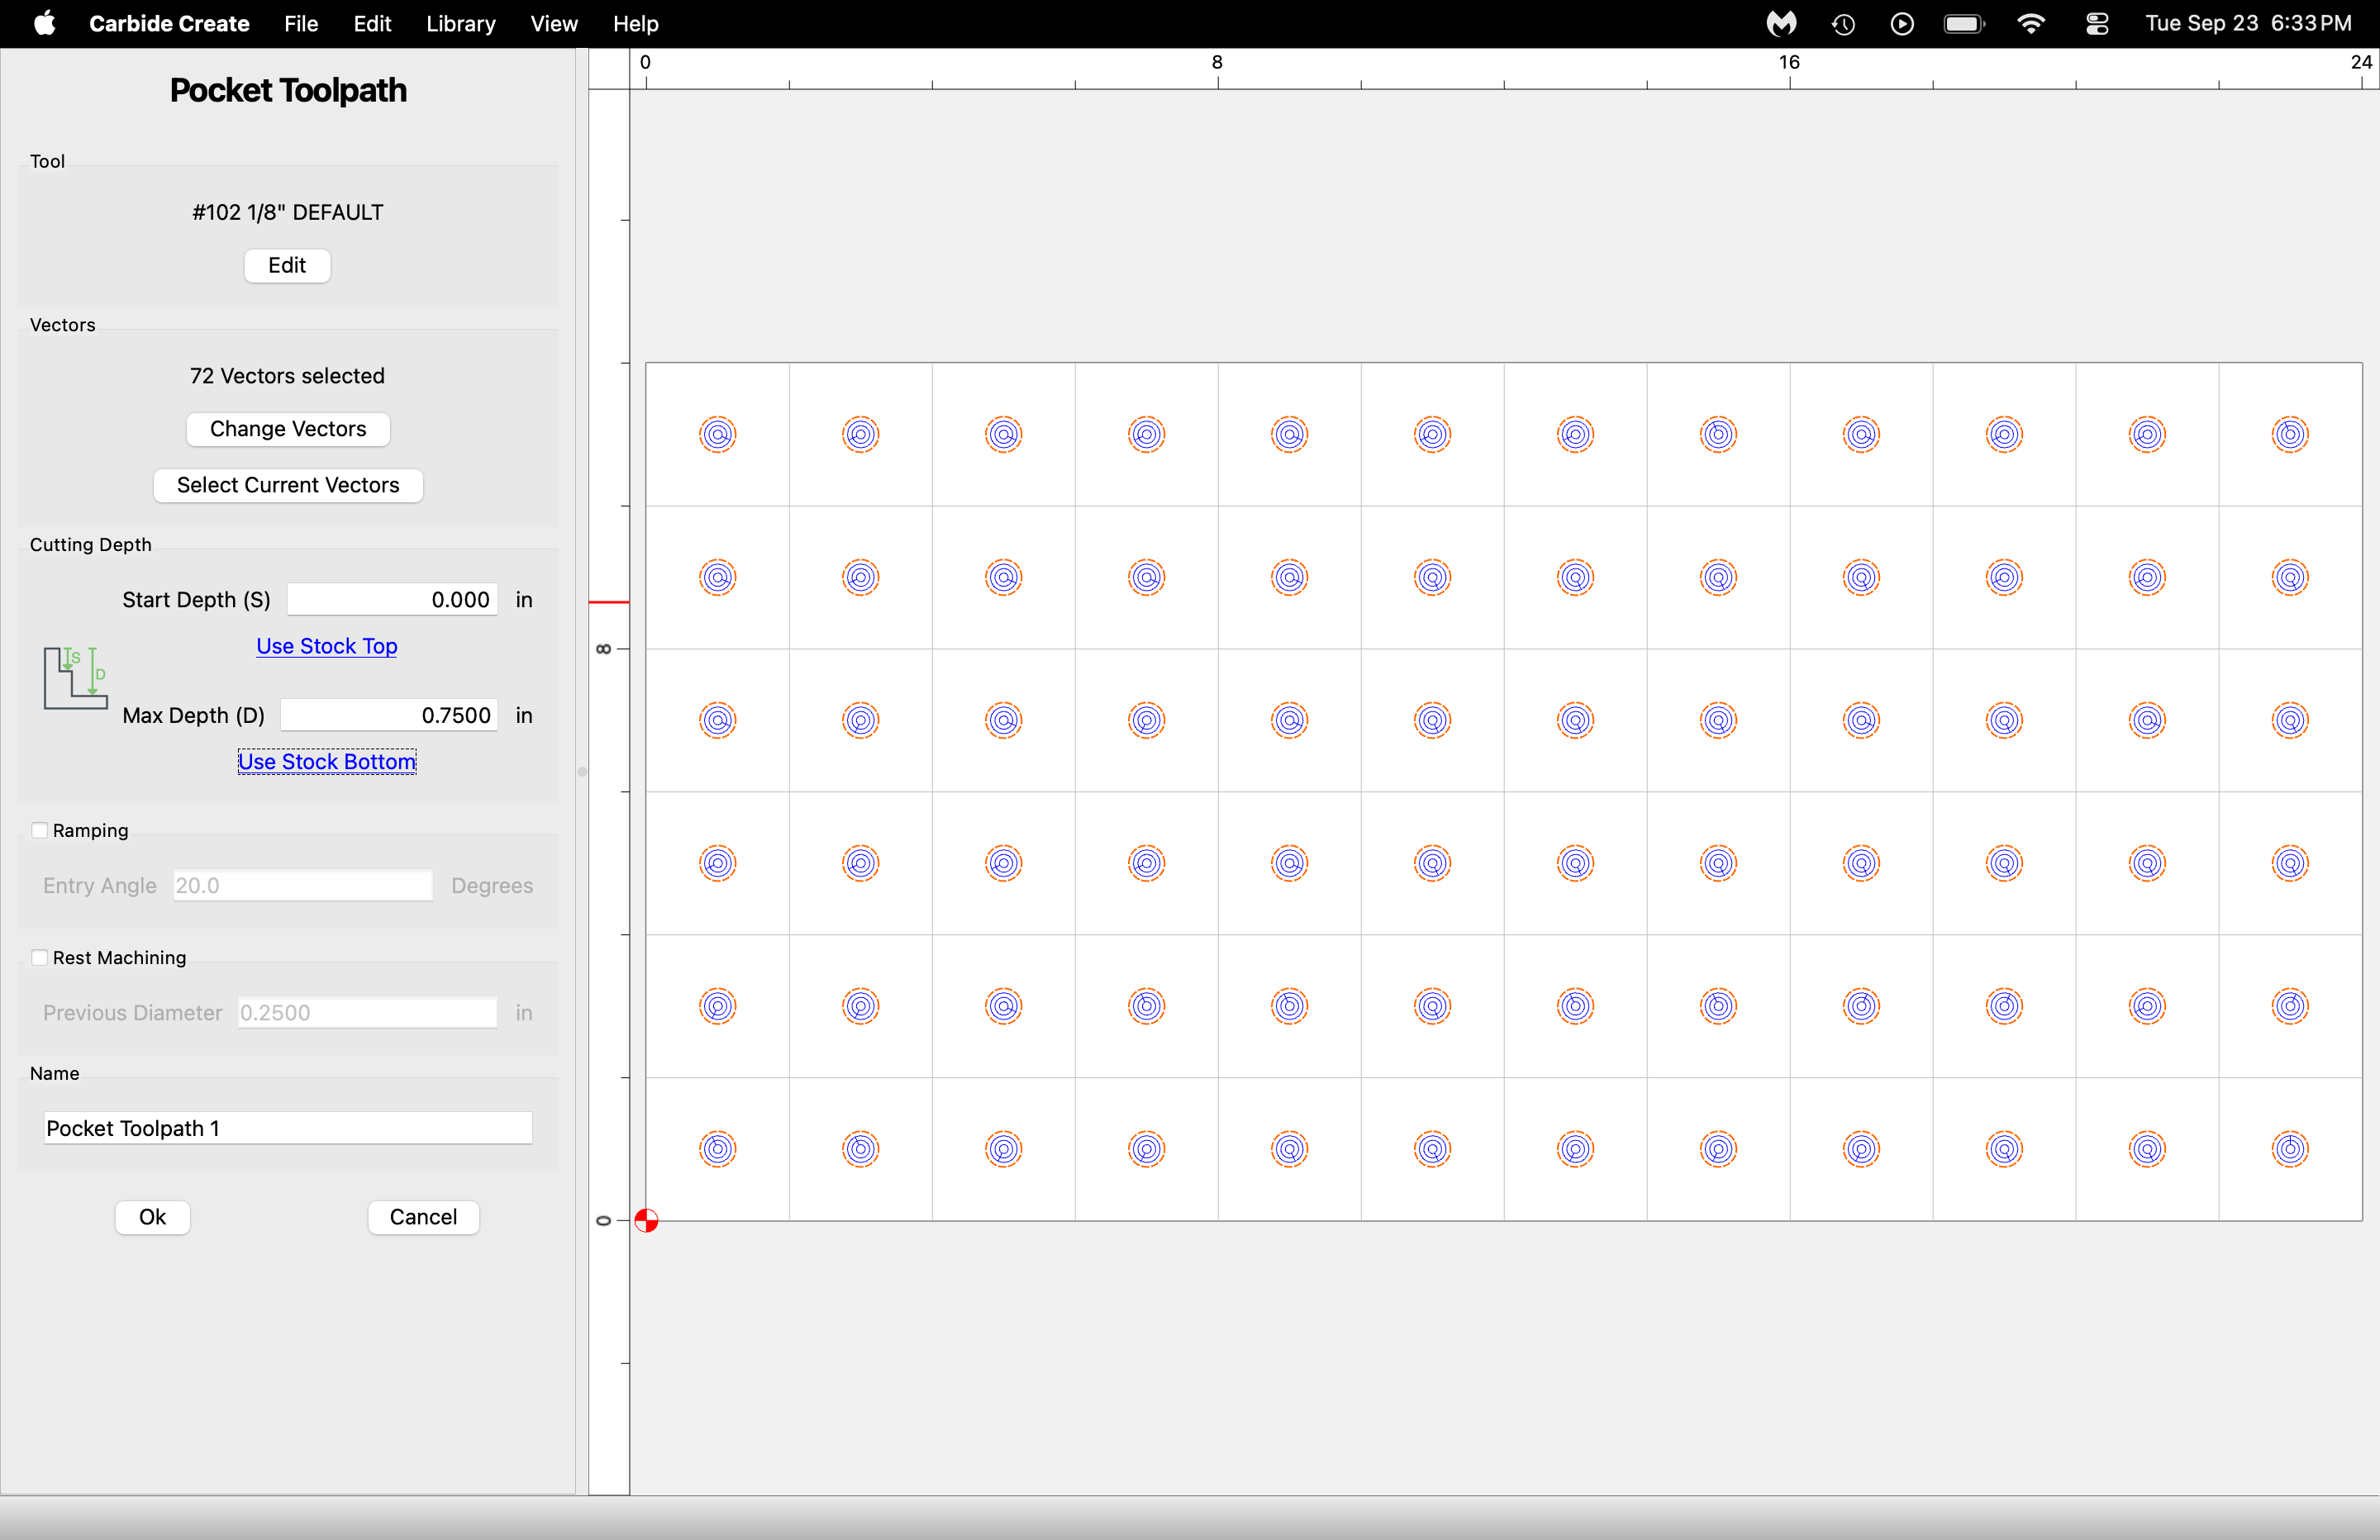Open the View menu
Screen dimensions: 2380x1540
(553, 23)
